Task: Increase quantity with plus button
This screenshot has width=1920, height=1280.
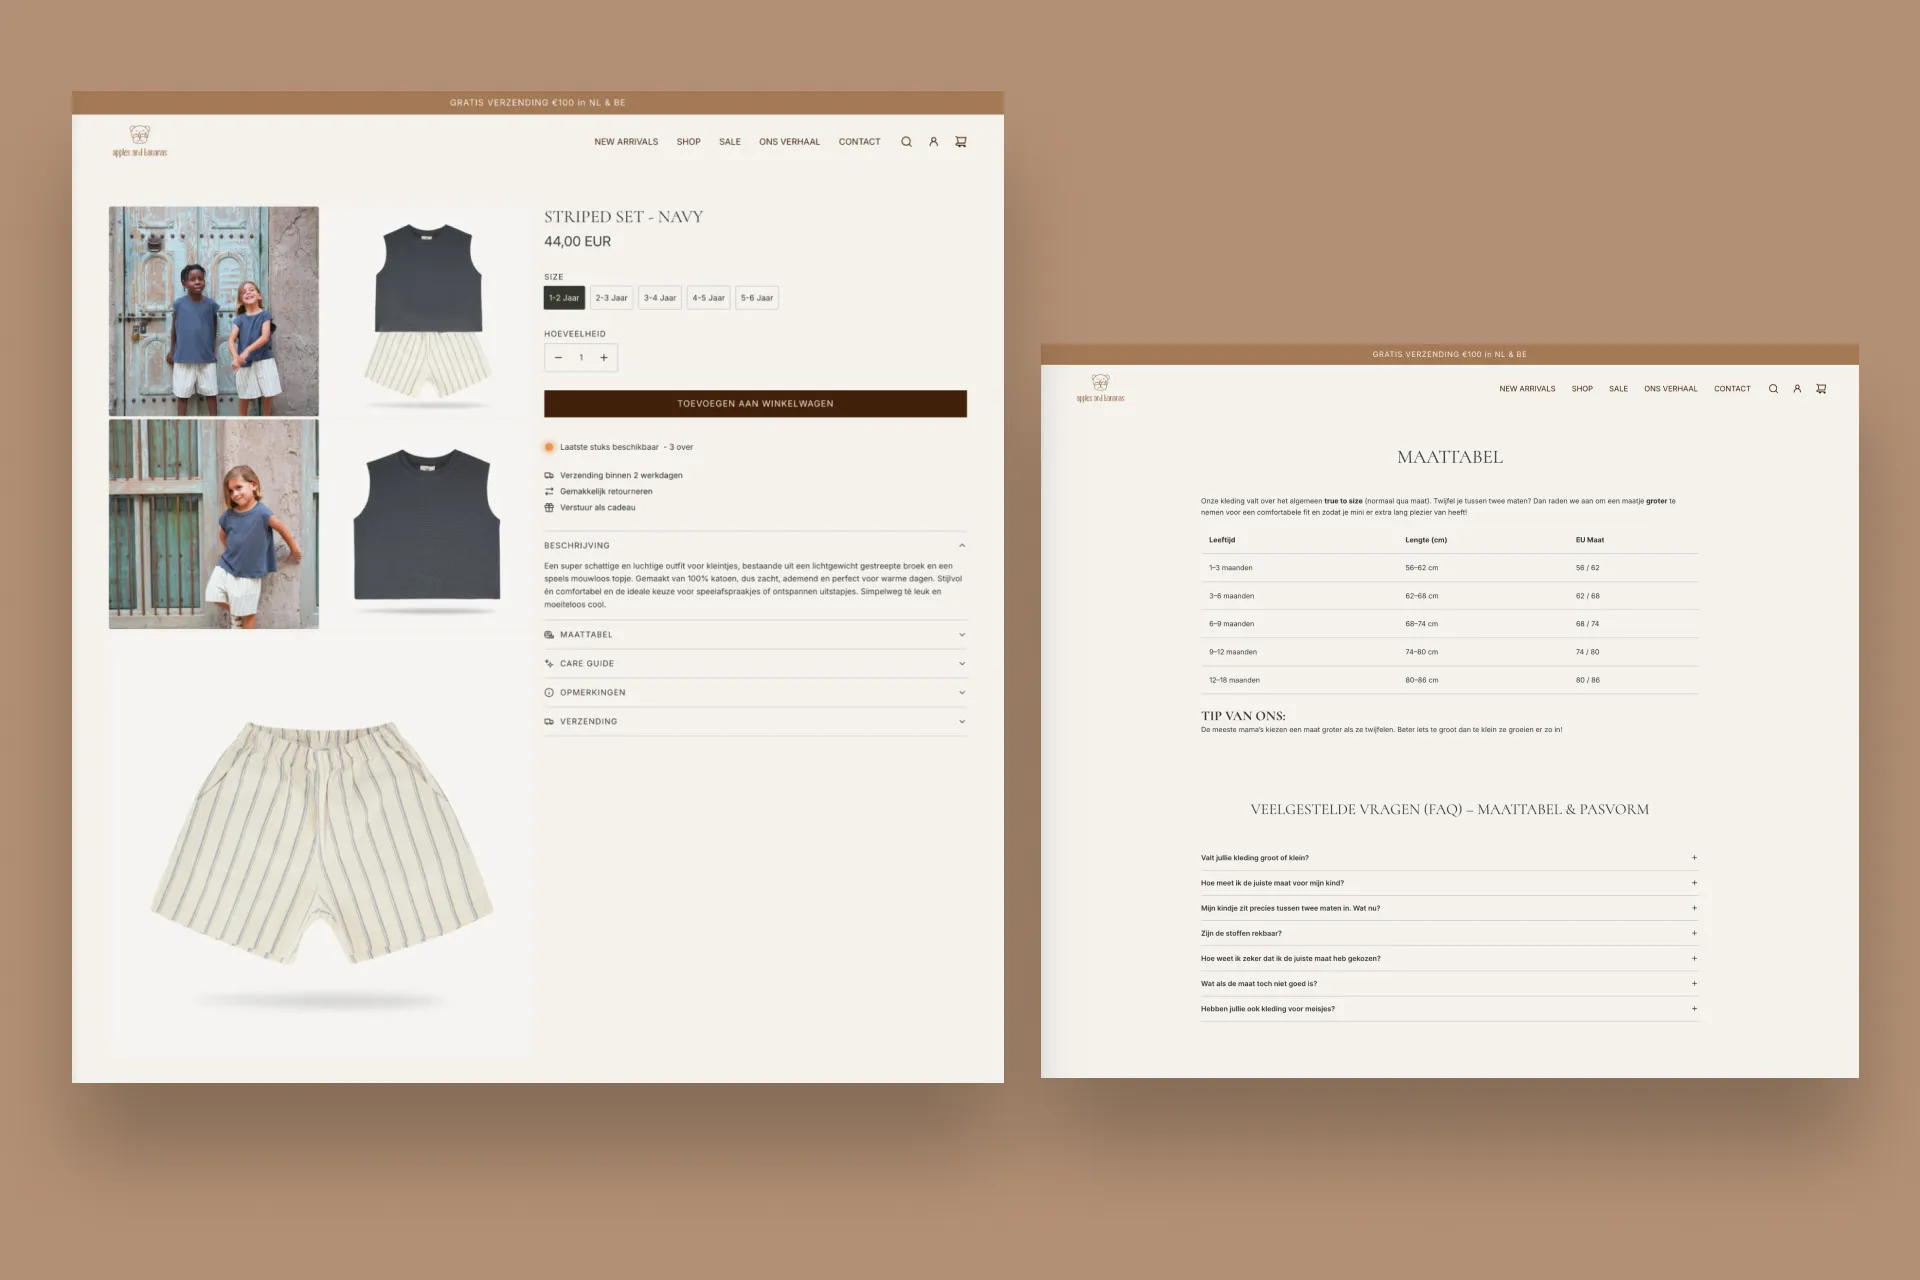Action: point(604,358)
